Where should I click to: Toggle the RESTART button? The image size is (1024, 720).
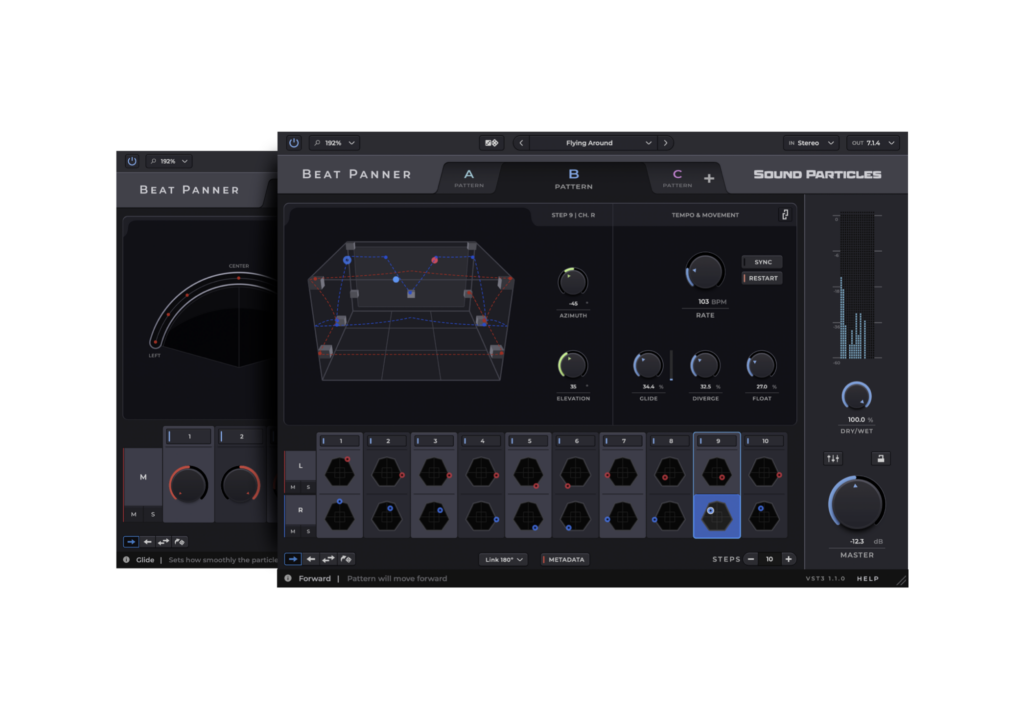(762, 278)
